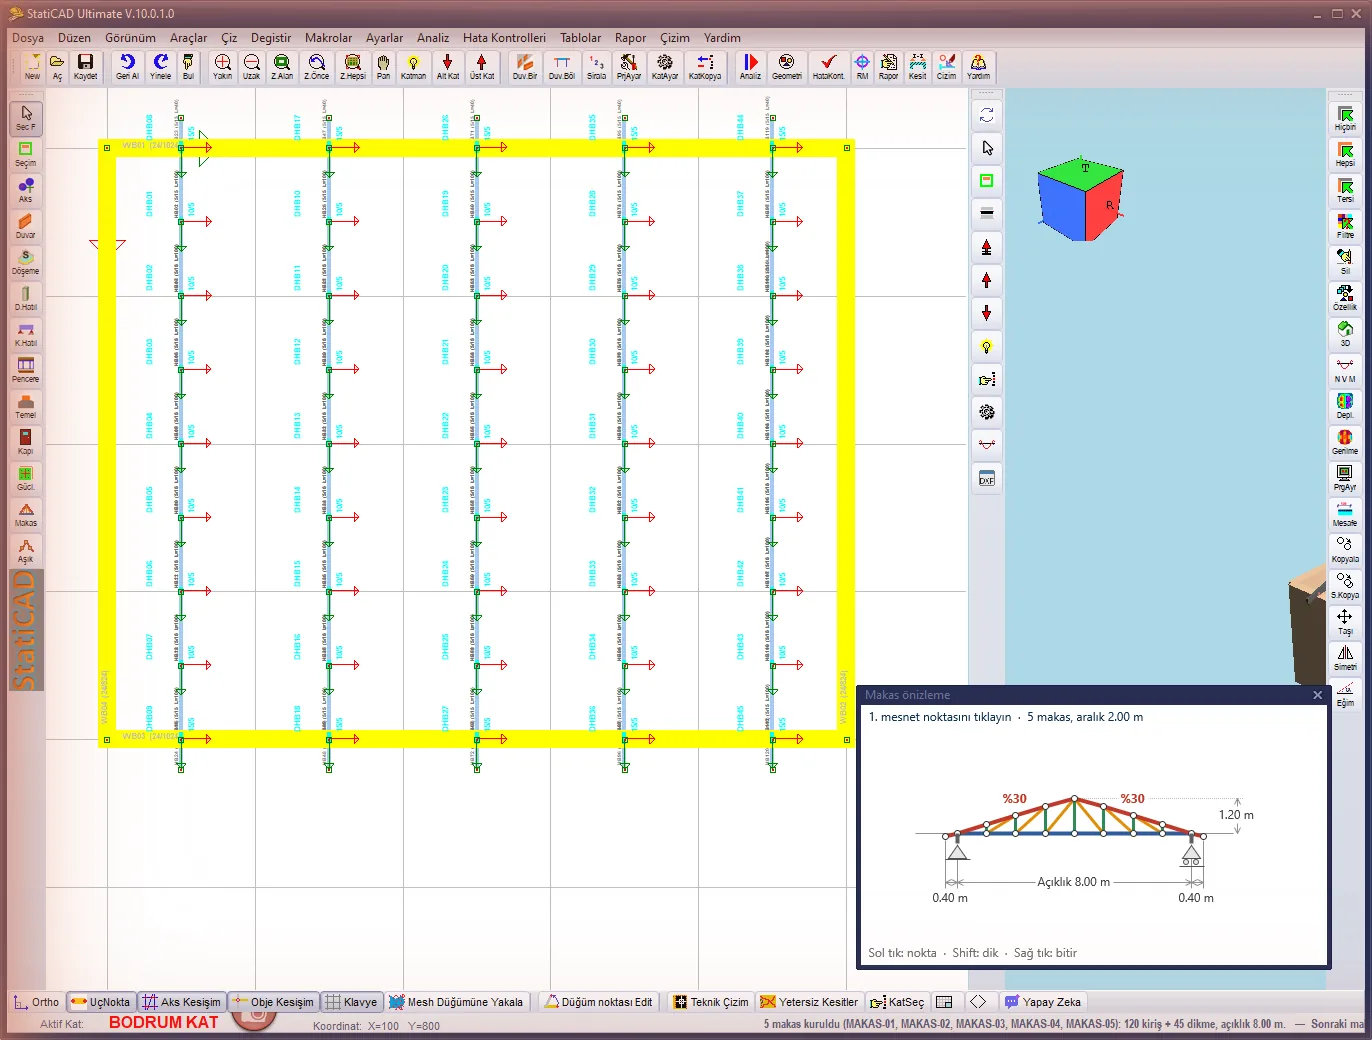Click the Teknik Çizim button
The width and height of the screenshot is (1372, 1040).
[x=711, y=1002]
